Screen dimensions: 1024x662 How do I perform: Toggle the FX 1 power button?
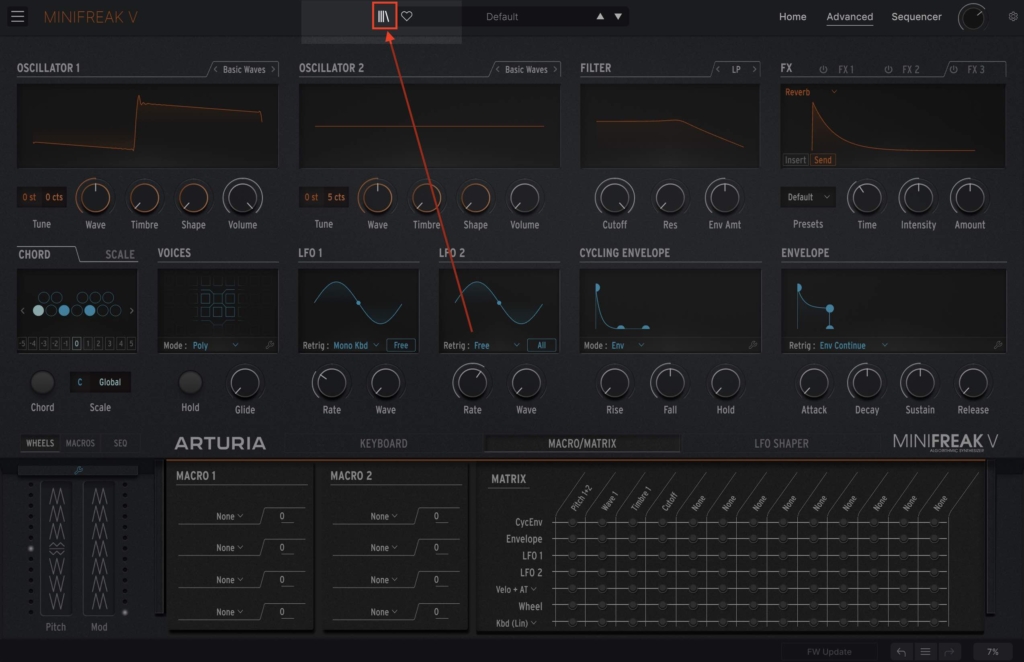coord(824,70)
